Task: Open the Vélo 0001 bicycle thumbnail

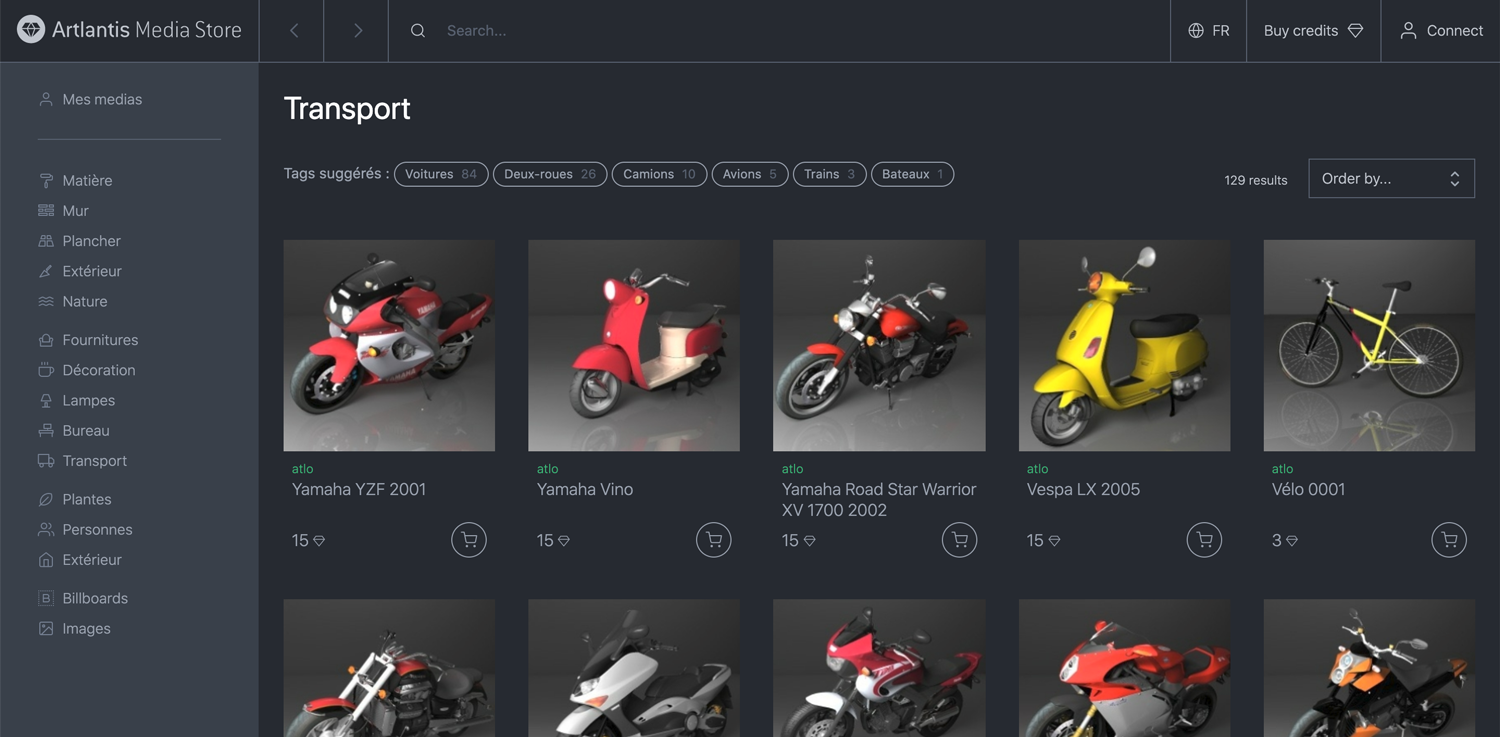Action: point(1369,345)
